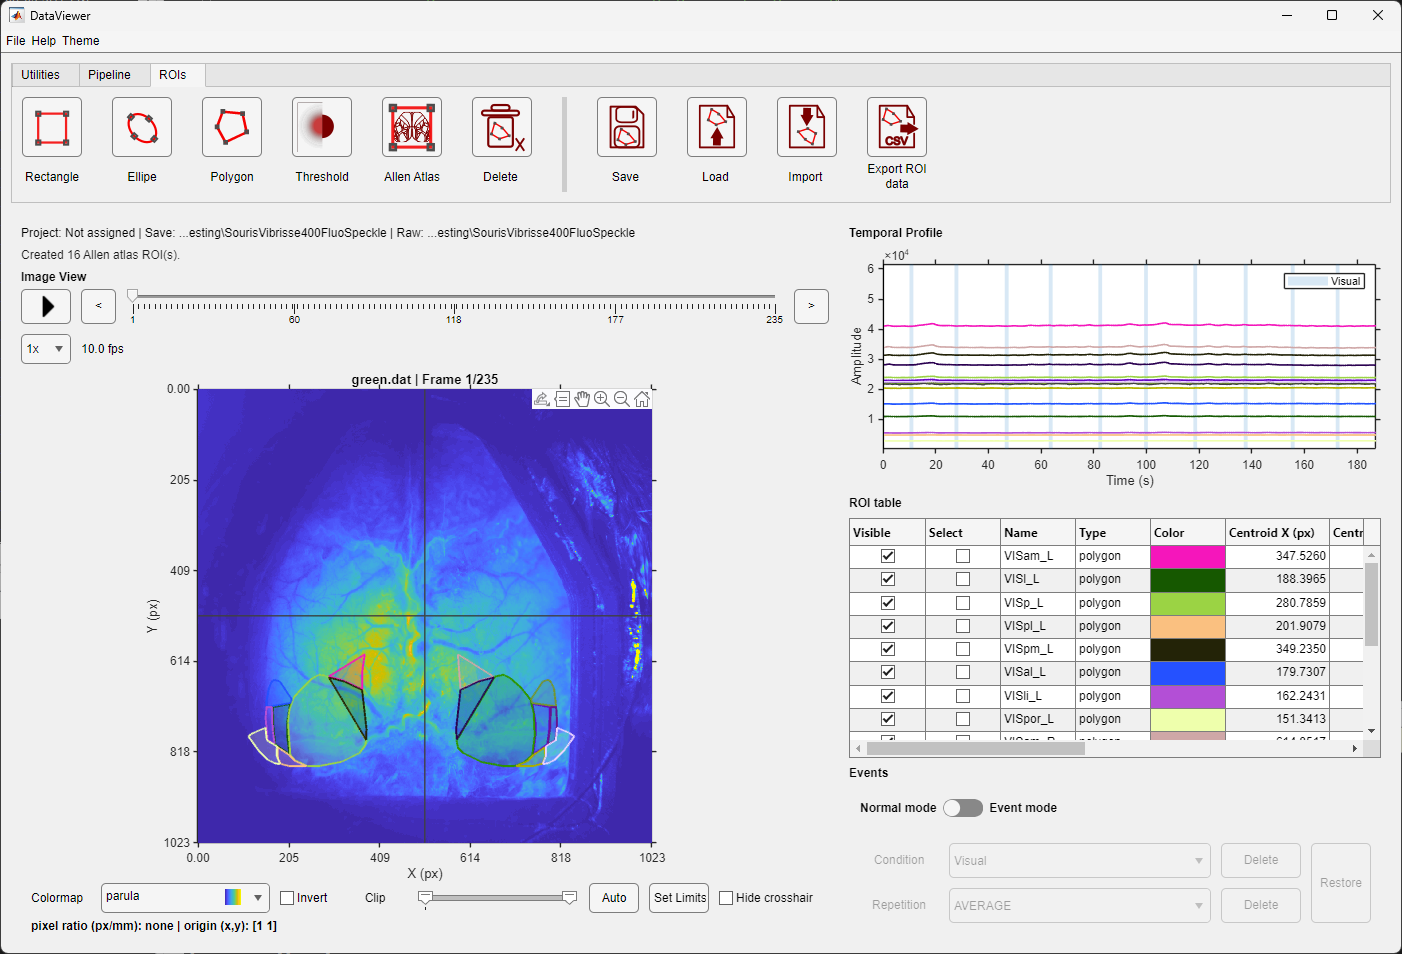1402x954 pixels.
Task: Restore axes view with the home icon
Action: tap(642, 399)
